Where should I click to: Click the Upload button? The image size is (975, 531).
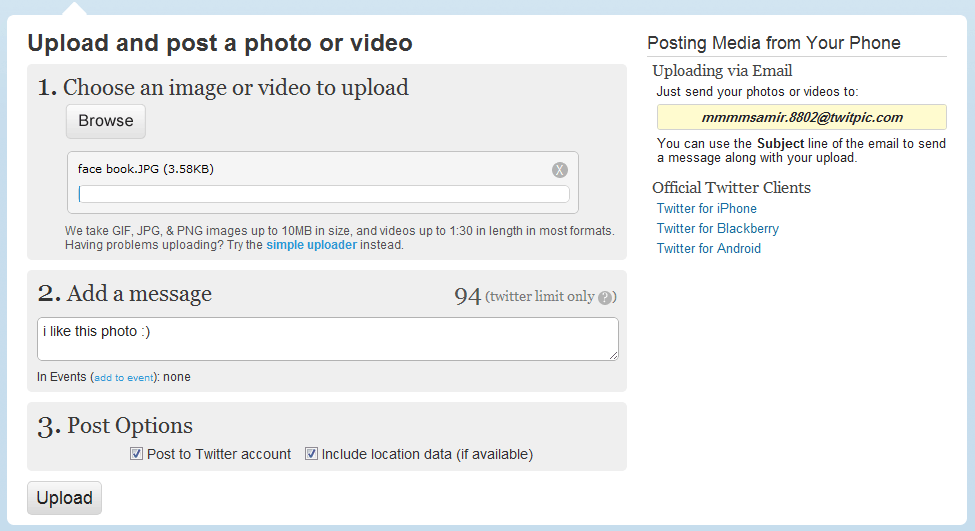pos(64,498)
